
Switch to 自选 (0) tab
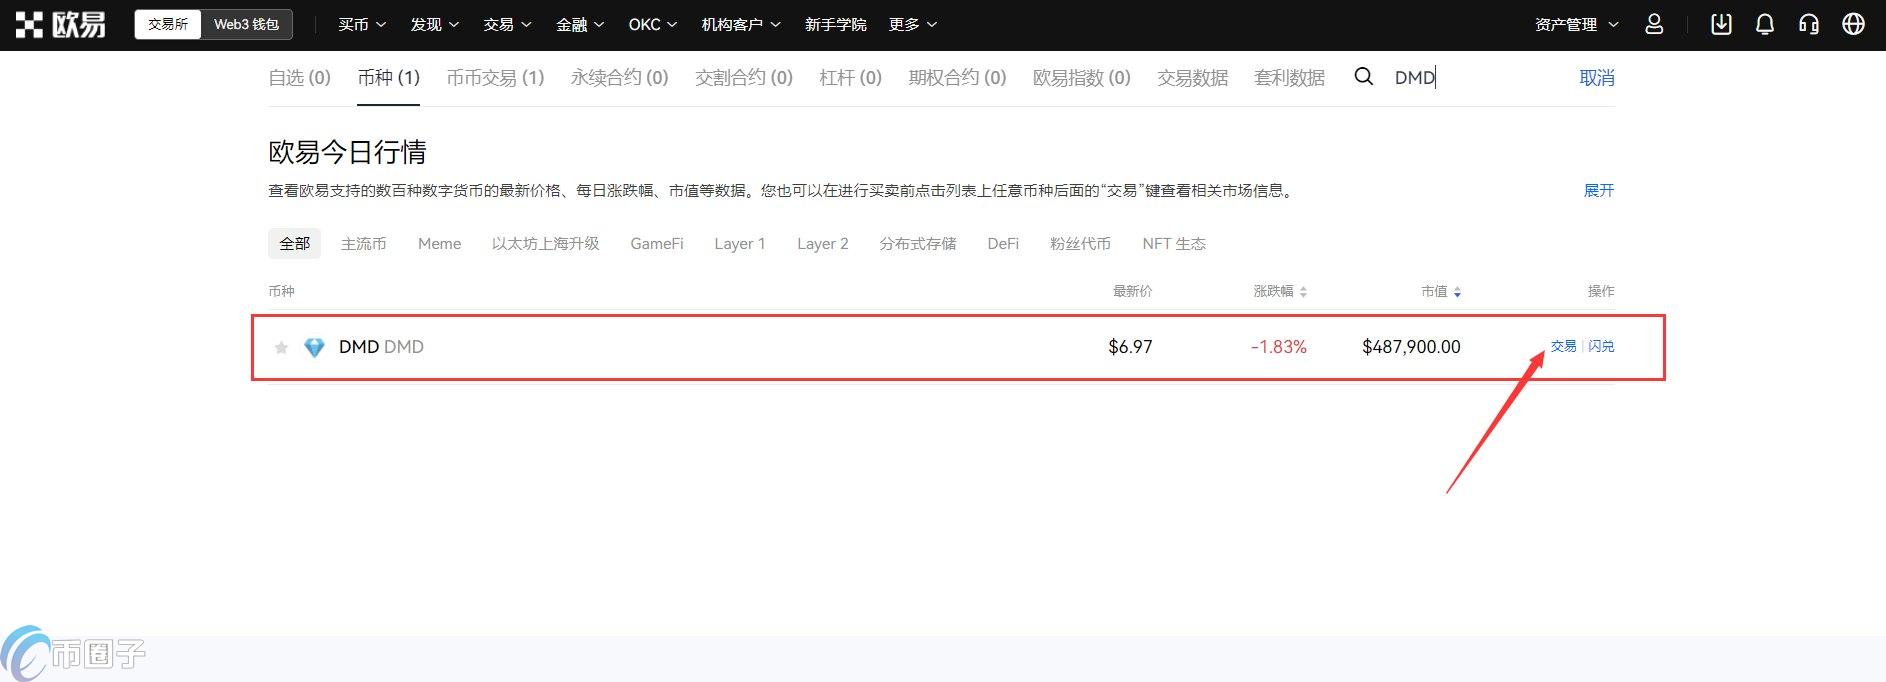[x=299, y=77]
